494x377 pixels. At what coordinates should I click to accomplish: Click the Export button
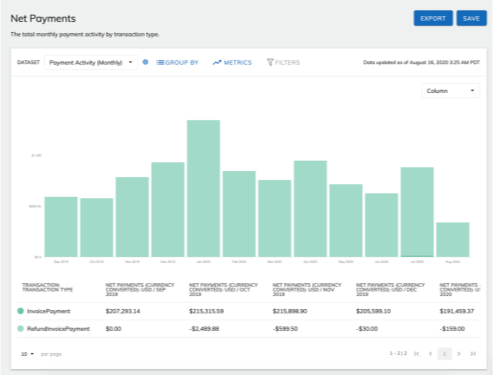click(433, 18)
